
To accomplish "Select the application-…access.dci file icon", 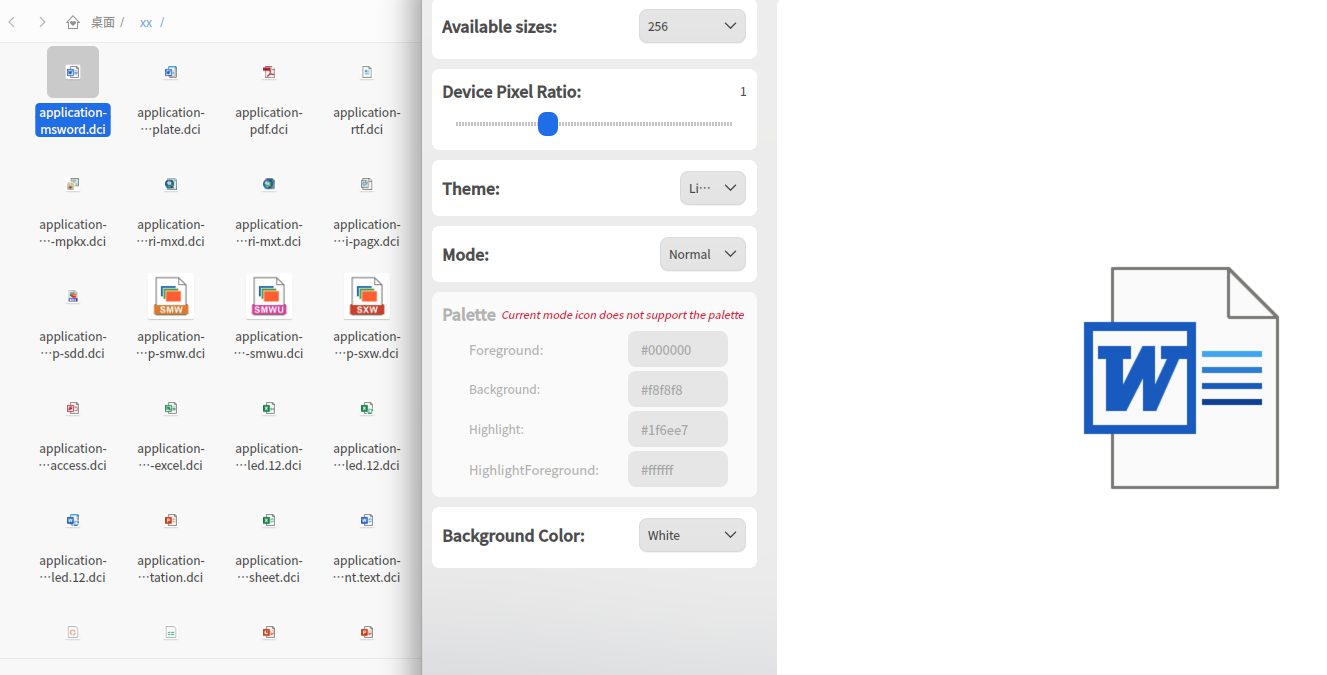I will tap(73, 408).
